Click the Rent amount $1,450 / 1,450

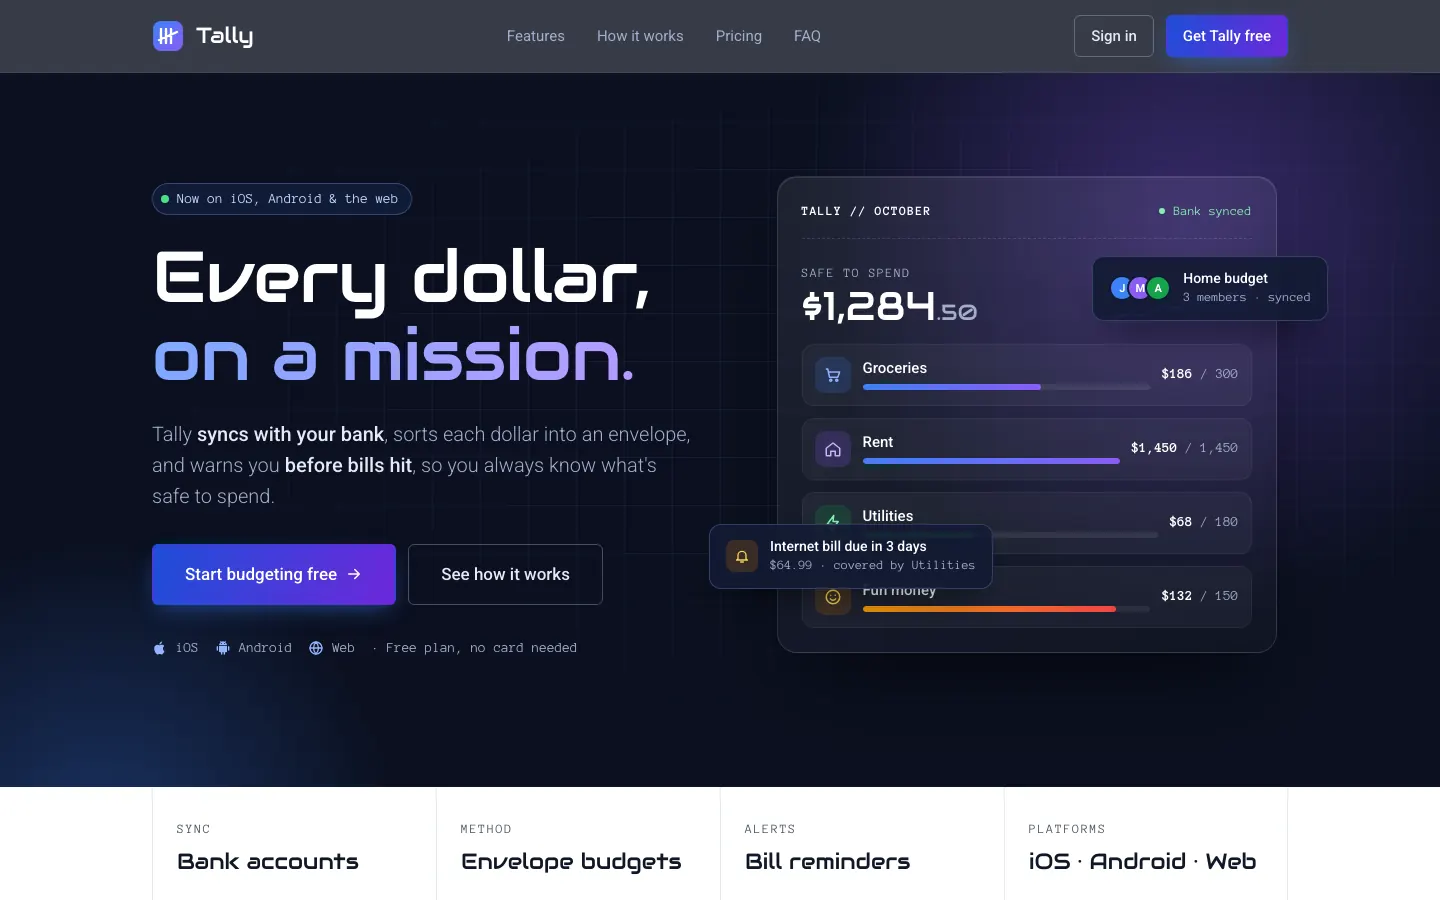point(1184,448)
